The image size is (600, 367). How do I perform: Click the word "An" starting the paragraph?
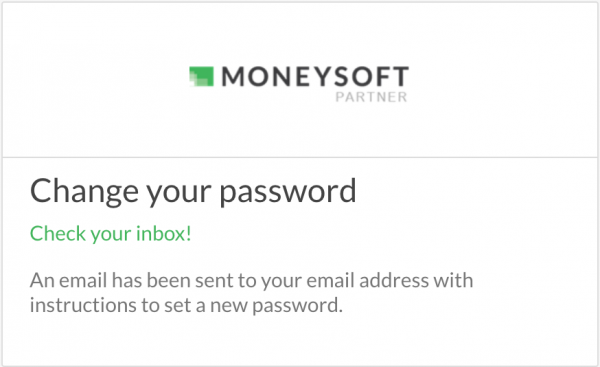pyautogui.click(x=42, y=281)
